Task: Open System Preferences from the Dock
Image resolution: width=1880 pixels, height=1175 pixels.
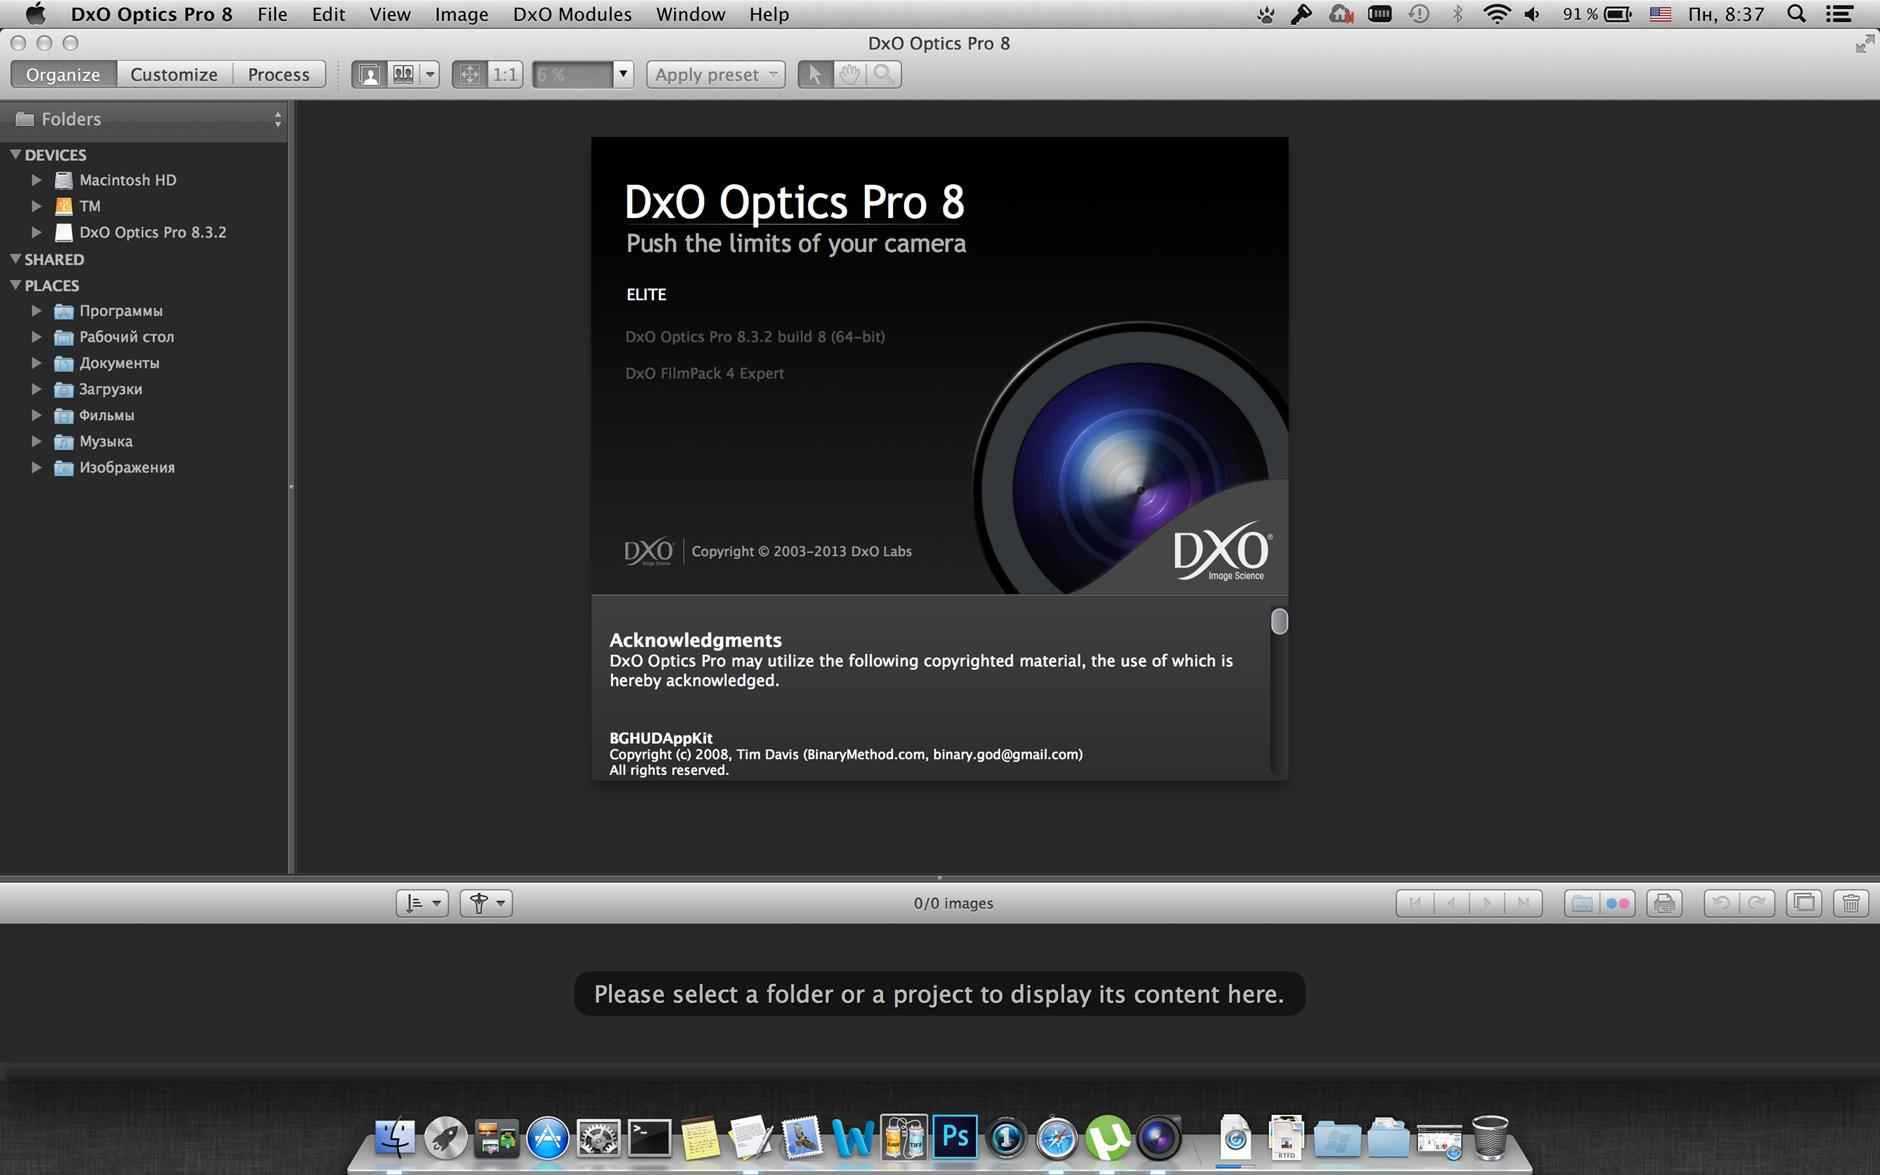Action: click(598, 1138)
